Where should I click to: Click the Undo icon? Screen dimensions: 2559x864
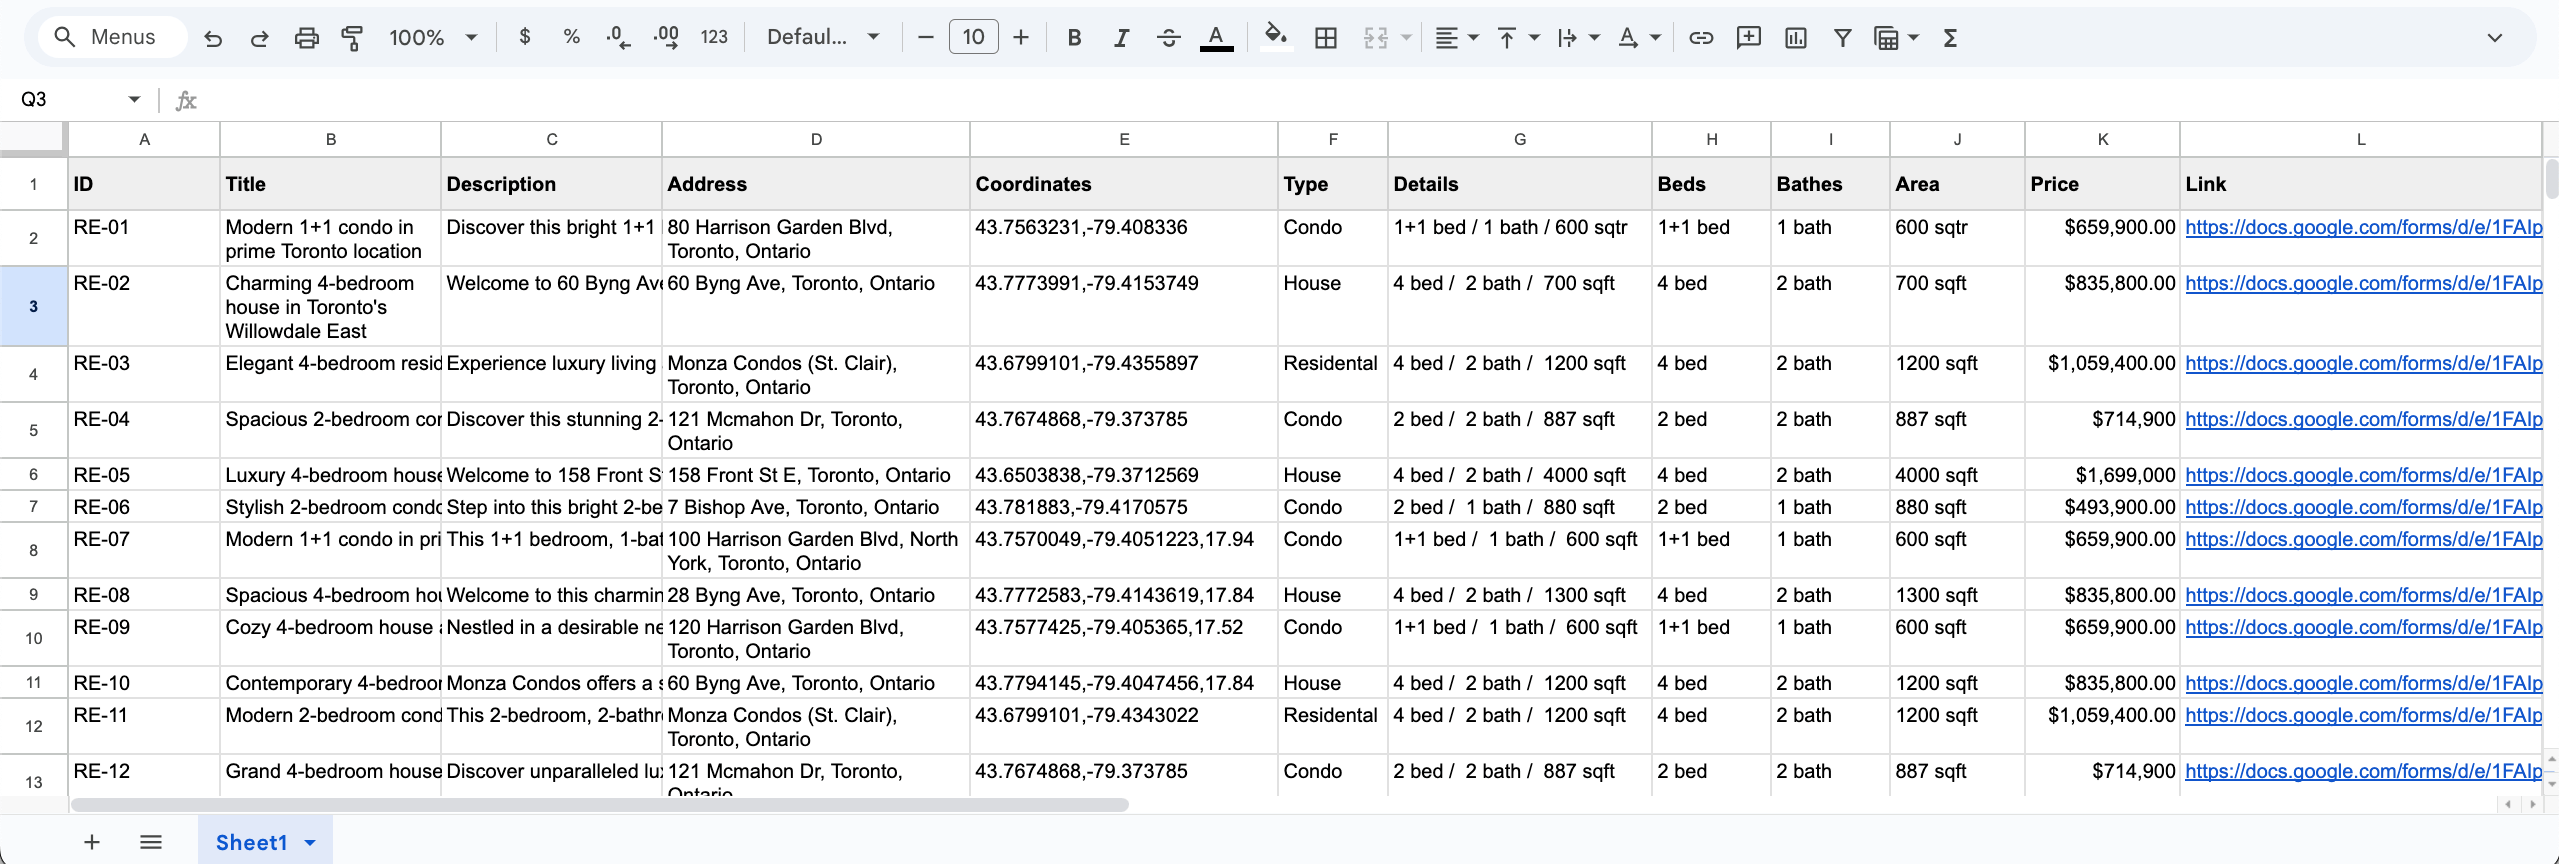tap(213, 38)
